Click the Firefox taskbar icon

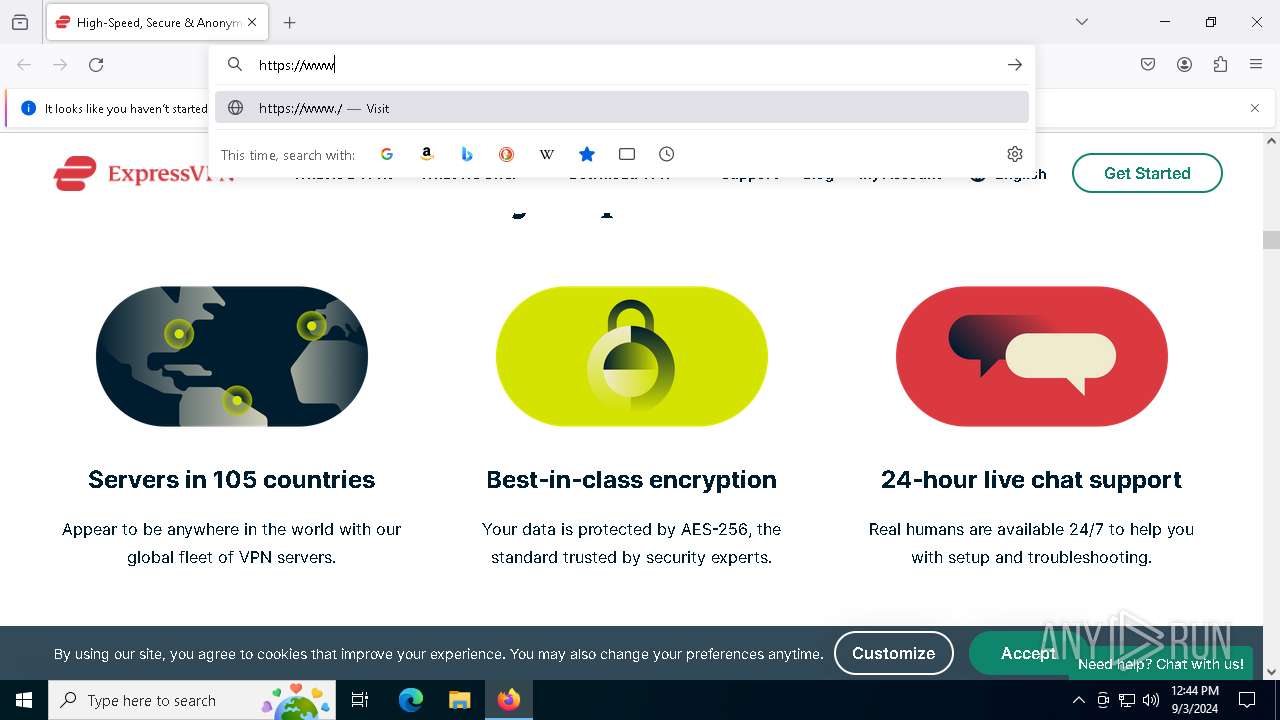pos(509,700)
